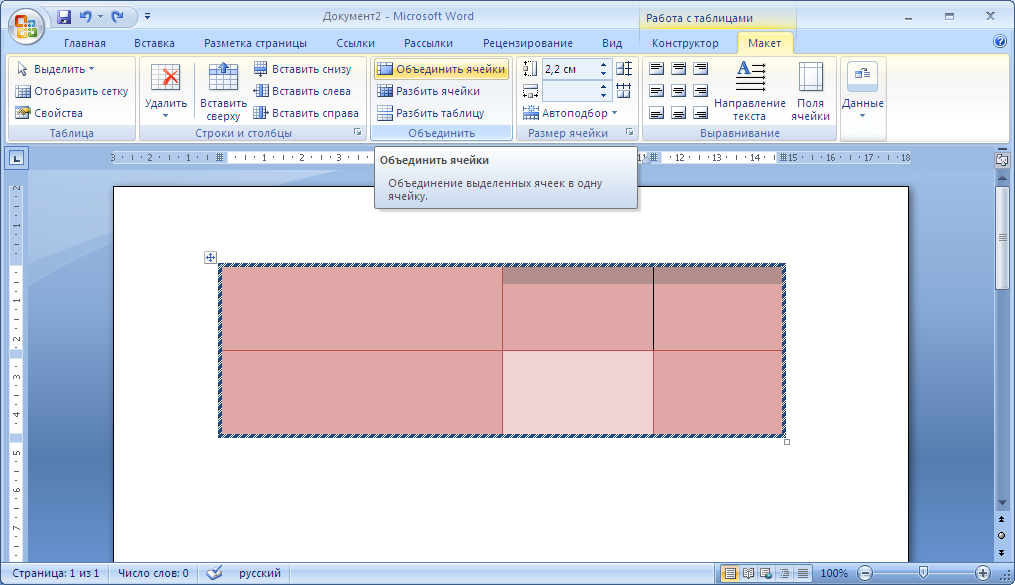1015x585 pixels.
Task: Click Разбить таблицу
Action: point(430,113)
